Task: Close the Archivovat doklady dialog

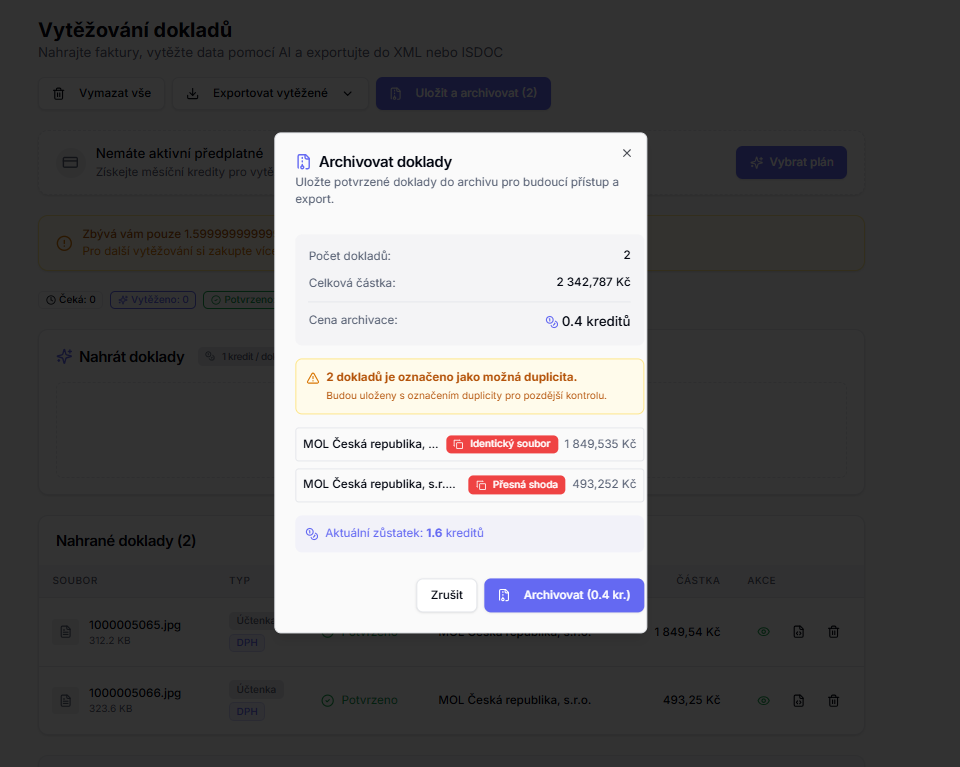Action: tap(627, 153)
